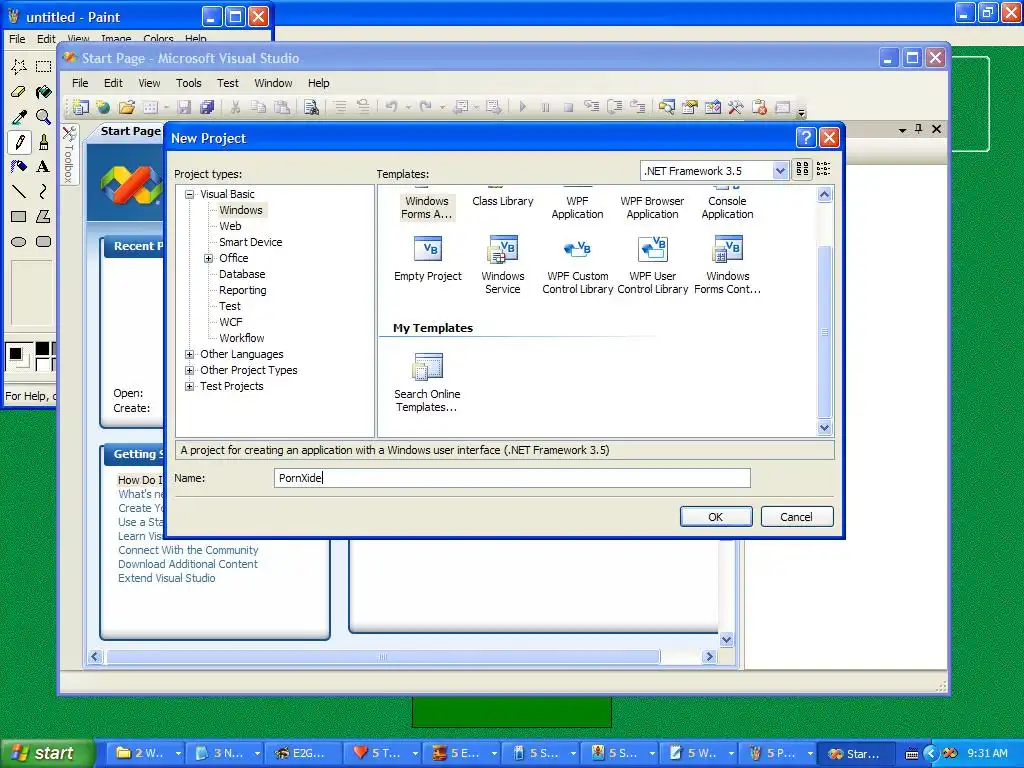Expand the Other Languages node
This screenshot has height=768, width=1024.
[189, 354]
